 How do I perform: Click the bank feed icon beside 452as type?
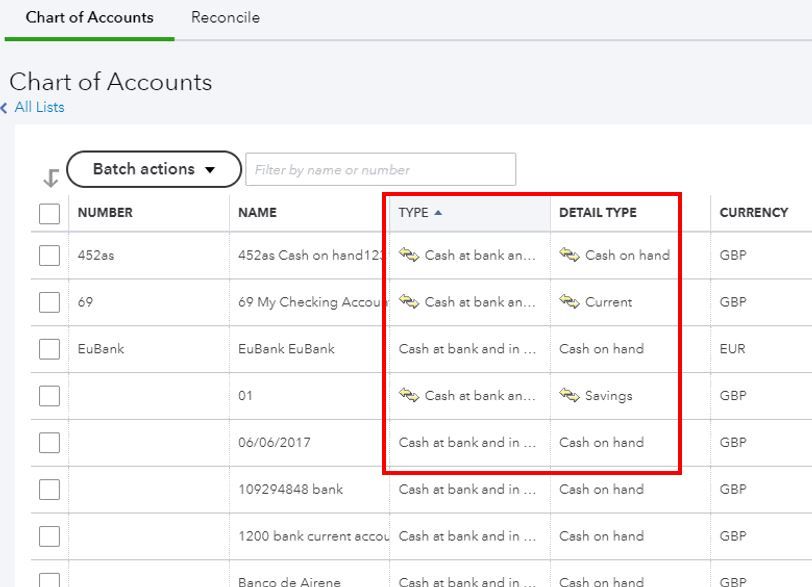(x=408, y=255)
